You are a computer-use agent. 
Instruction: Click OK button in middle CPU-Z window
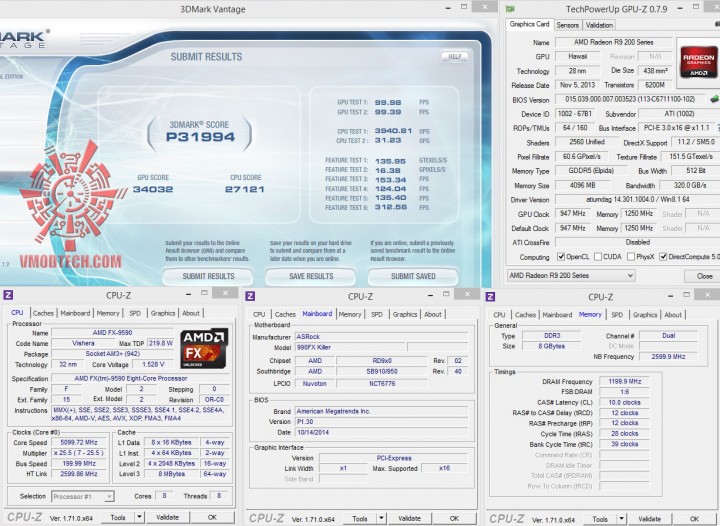tap(454, 518)
